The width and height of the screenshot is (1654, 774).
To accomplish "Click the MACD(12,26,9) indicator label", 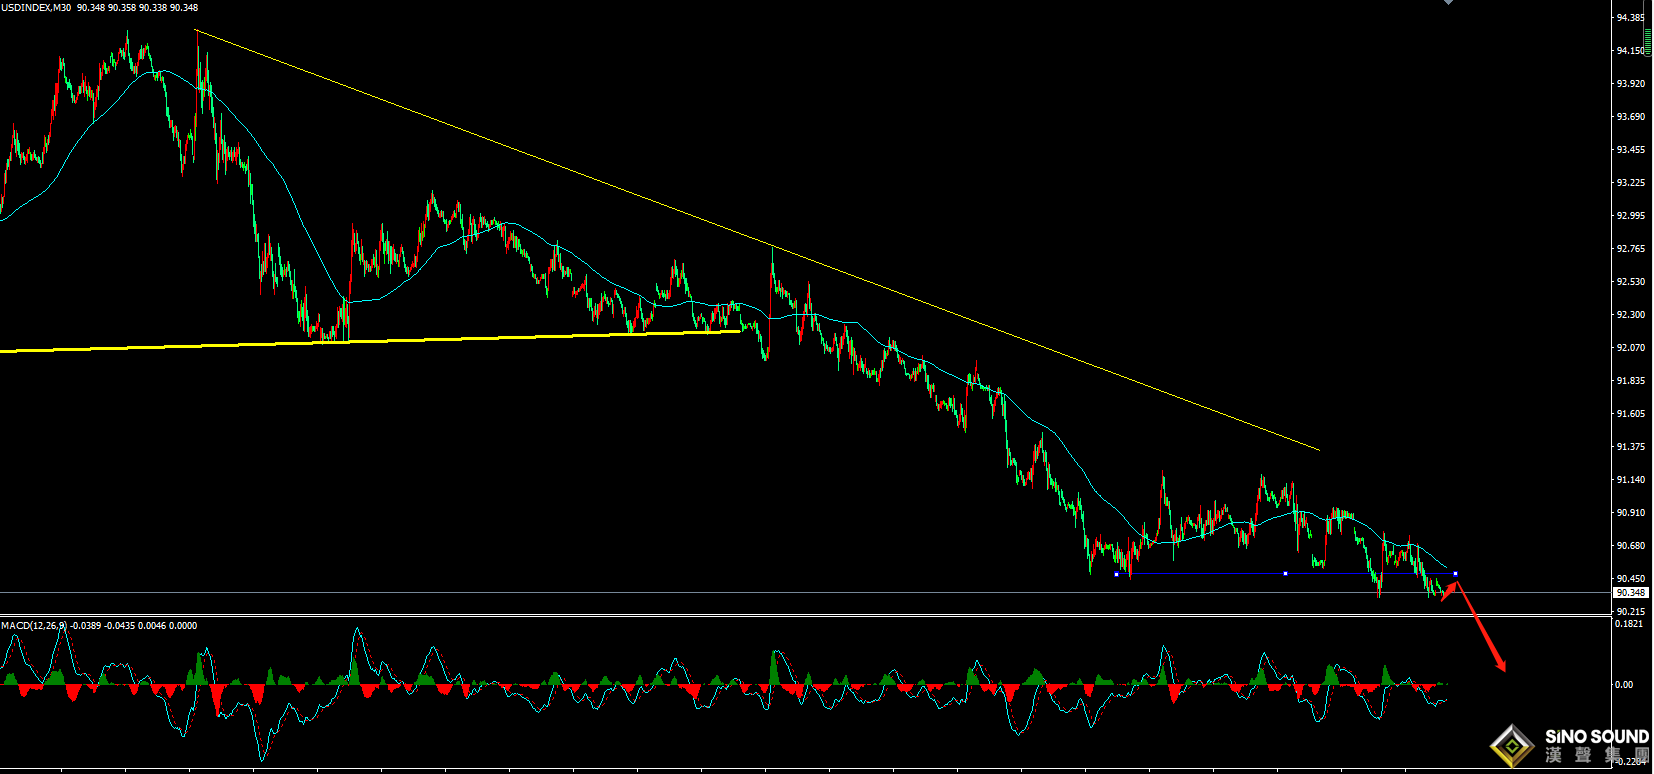I will (33, 626).
